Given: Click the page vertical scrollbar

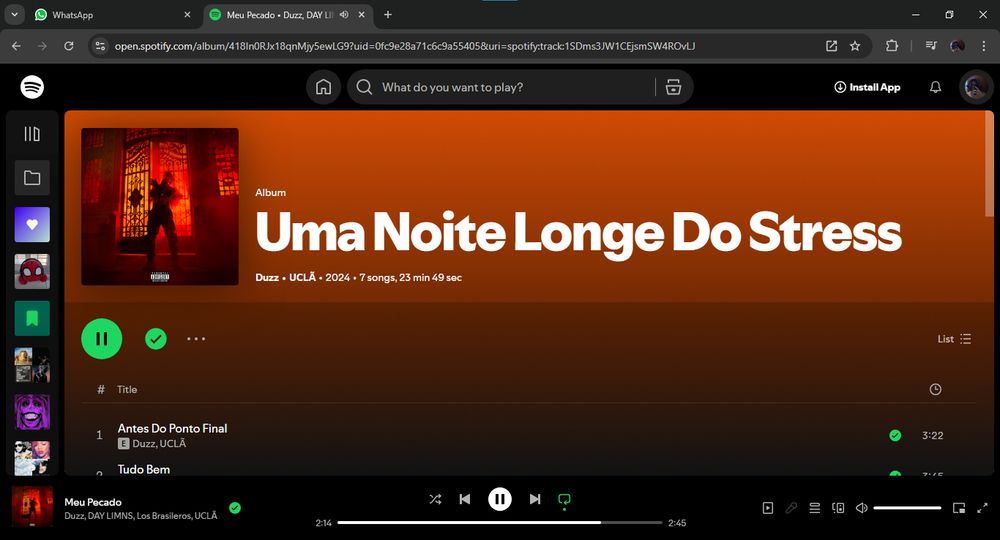Looking at the screenshot, I should [989, 164].
